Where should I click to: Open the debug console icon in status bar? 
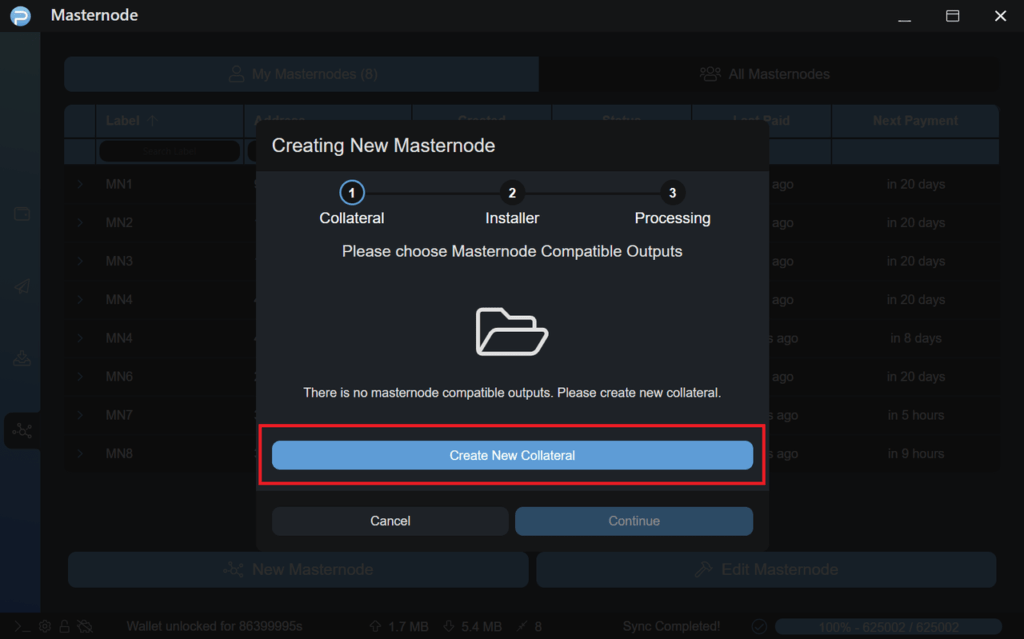[x=20, y=627]
